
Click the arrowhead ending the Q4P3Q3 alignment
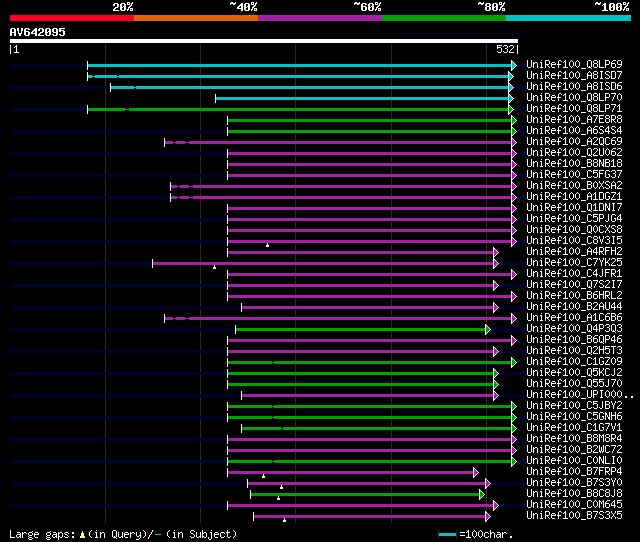coord(488,330)
